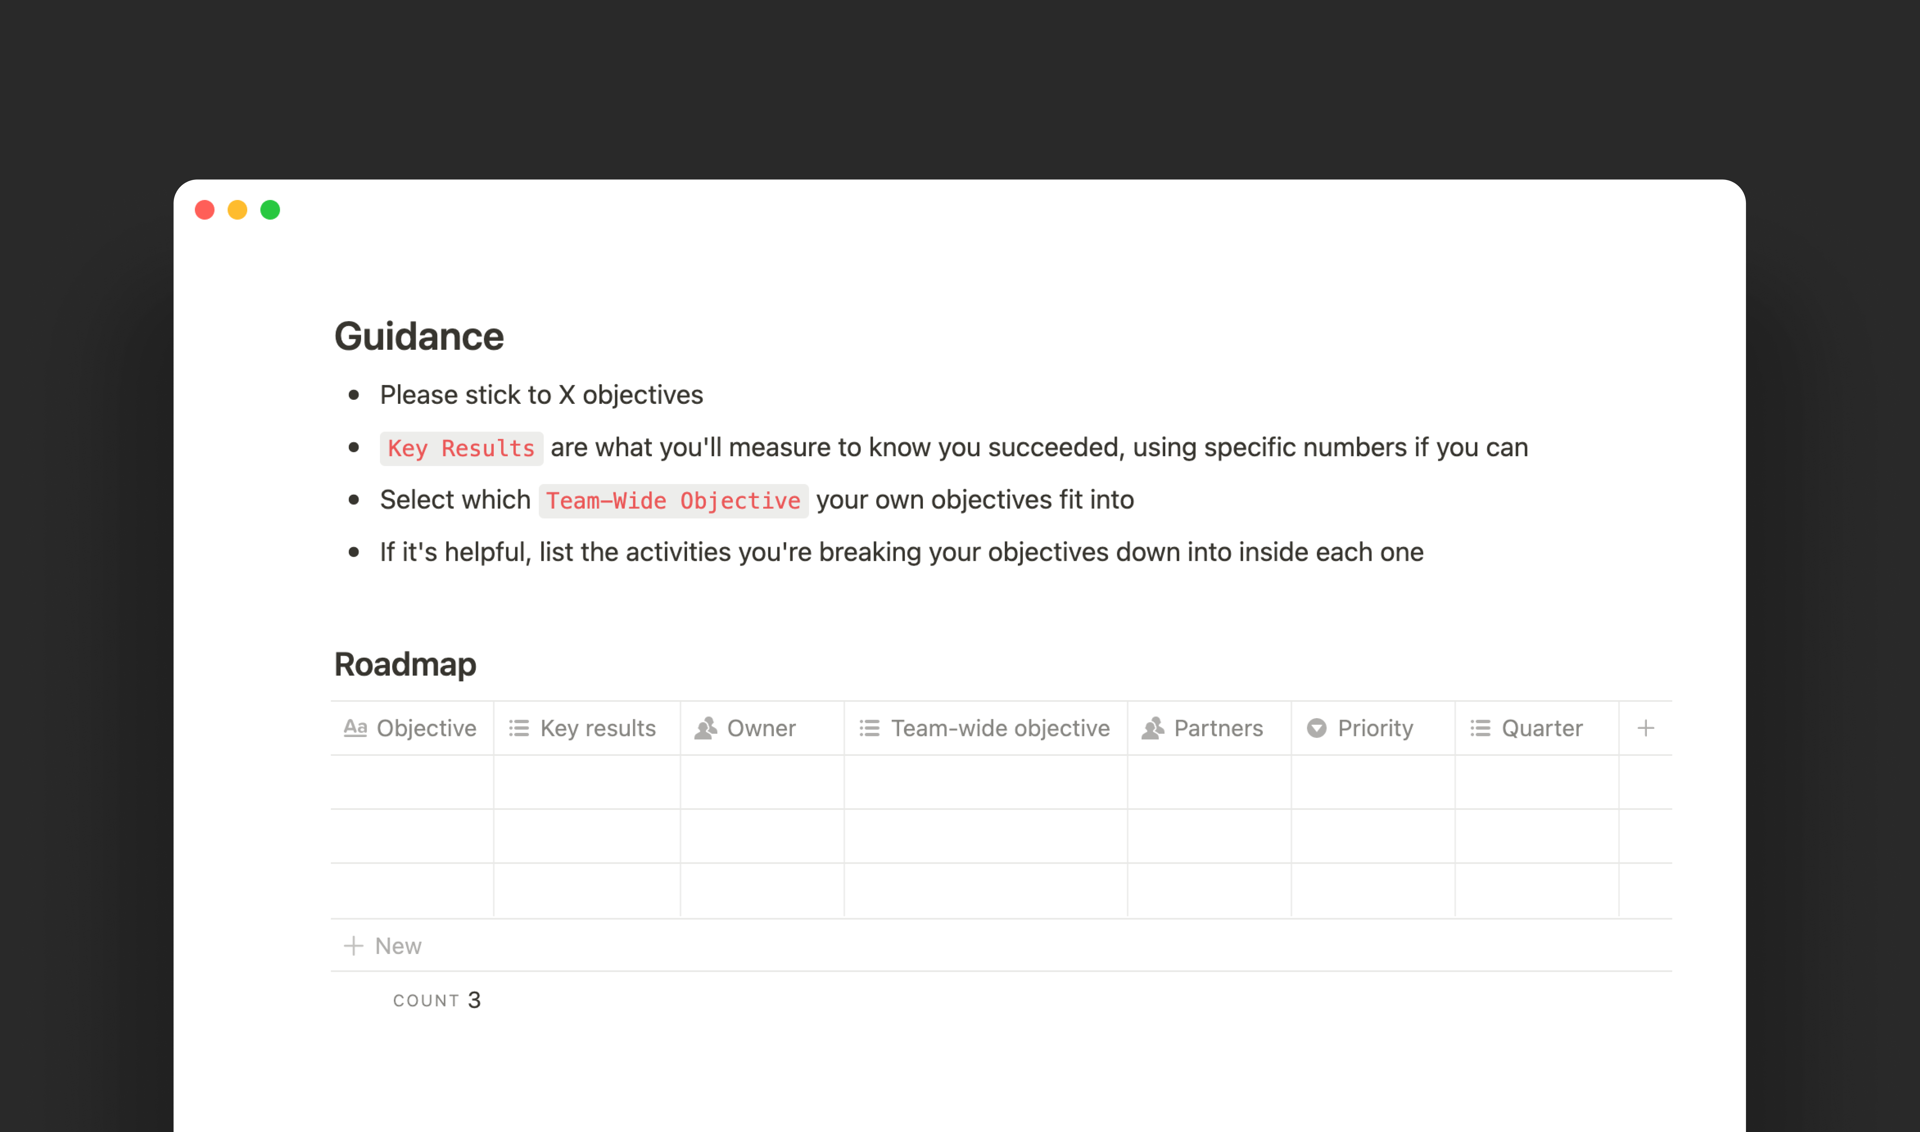
Task: Click the Key results list icon
Action: pos(519,728)
